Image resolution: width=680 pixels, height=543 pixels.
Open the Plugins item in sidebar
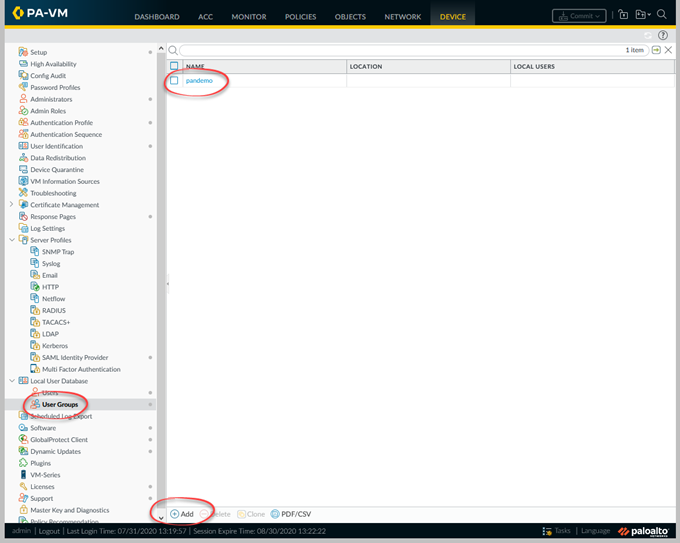click(40, 463)
